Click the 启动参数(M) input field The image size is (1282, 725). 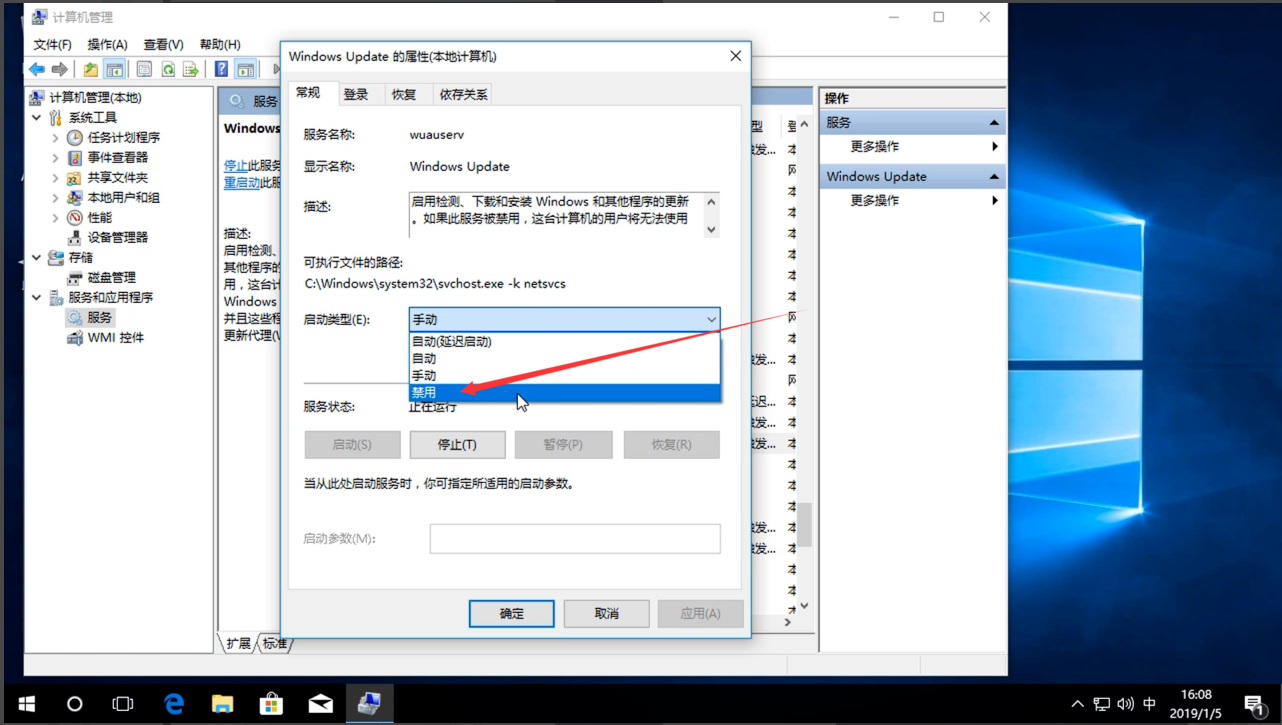(x=575, y=538)
